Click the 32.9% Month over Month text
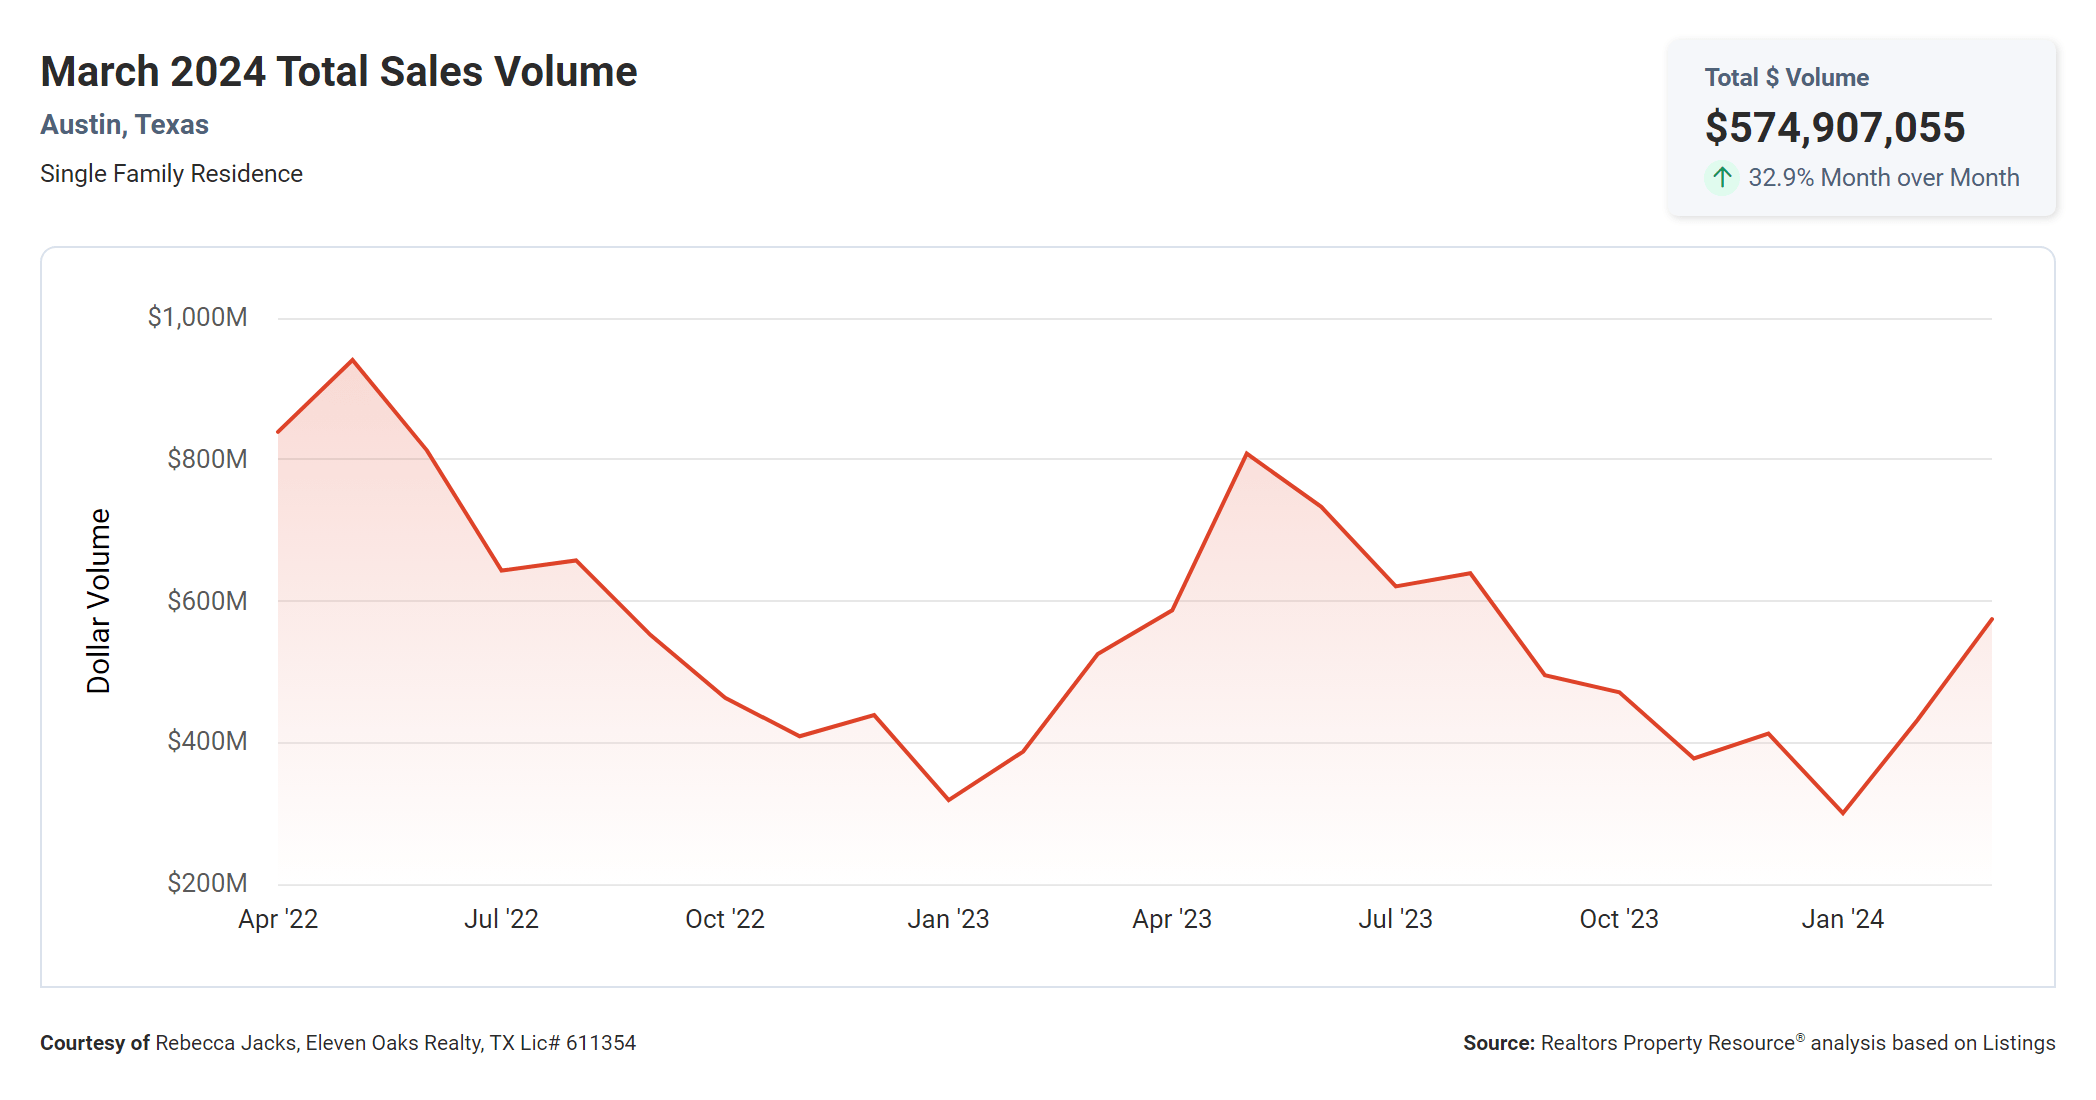Screen dimensions: 2096x1100 click(1883, 178)
